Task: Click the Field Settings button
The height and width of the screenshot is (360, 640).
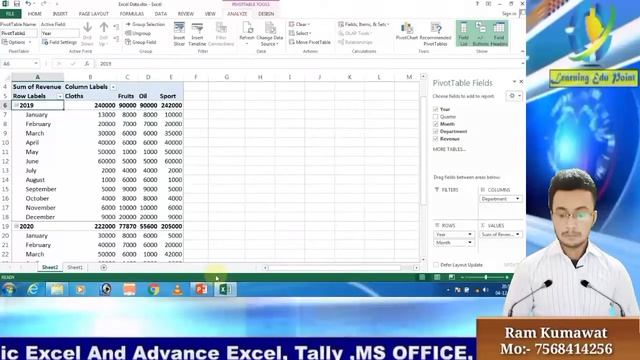Action: click(x=60, y=42)
